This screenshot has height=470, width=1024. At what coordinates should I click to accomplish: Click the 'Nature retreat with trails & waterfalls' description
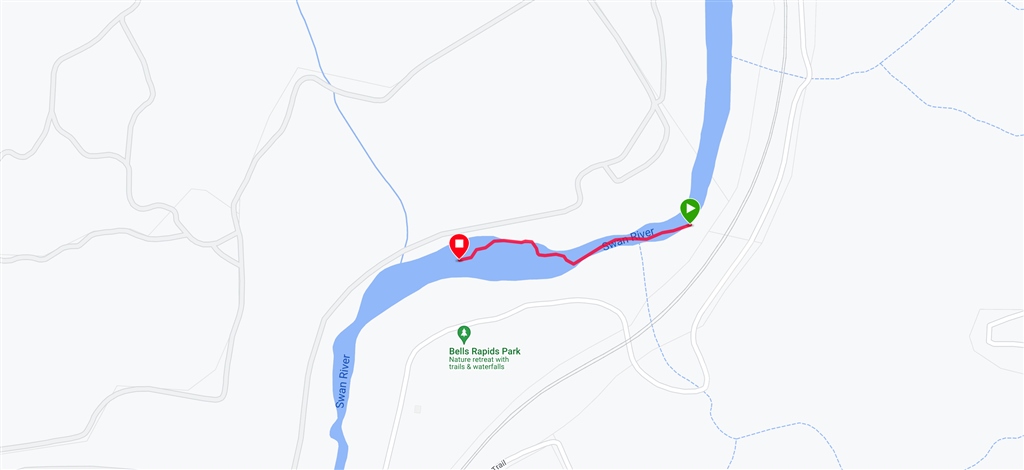click(x=479, y=363)
